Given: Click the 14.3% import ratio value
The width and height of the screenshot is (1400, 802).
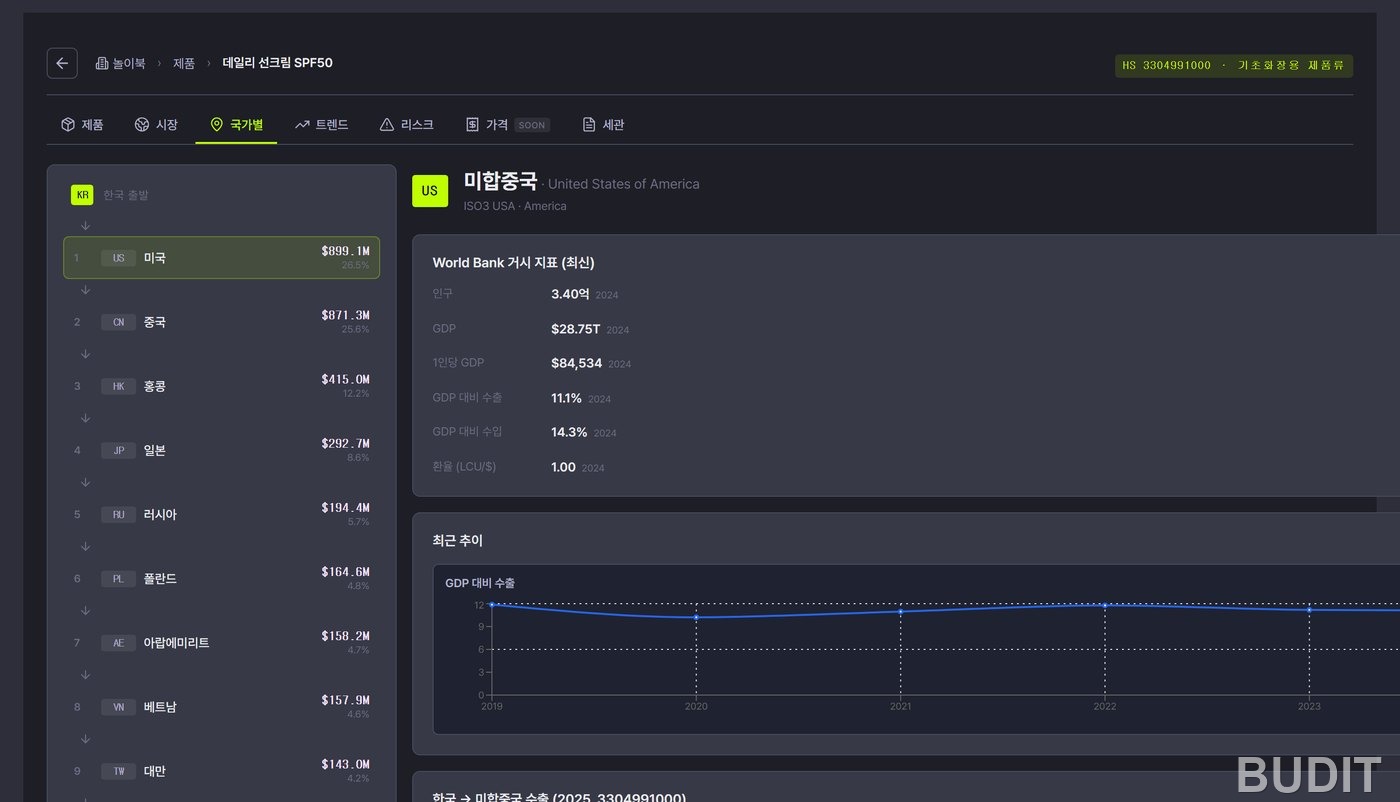Looking at the screenshot, I should tap(569, 432).
